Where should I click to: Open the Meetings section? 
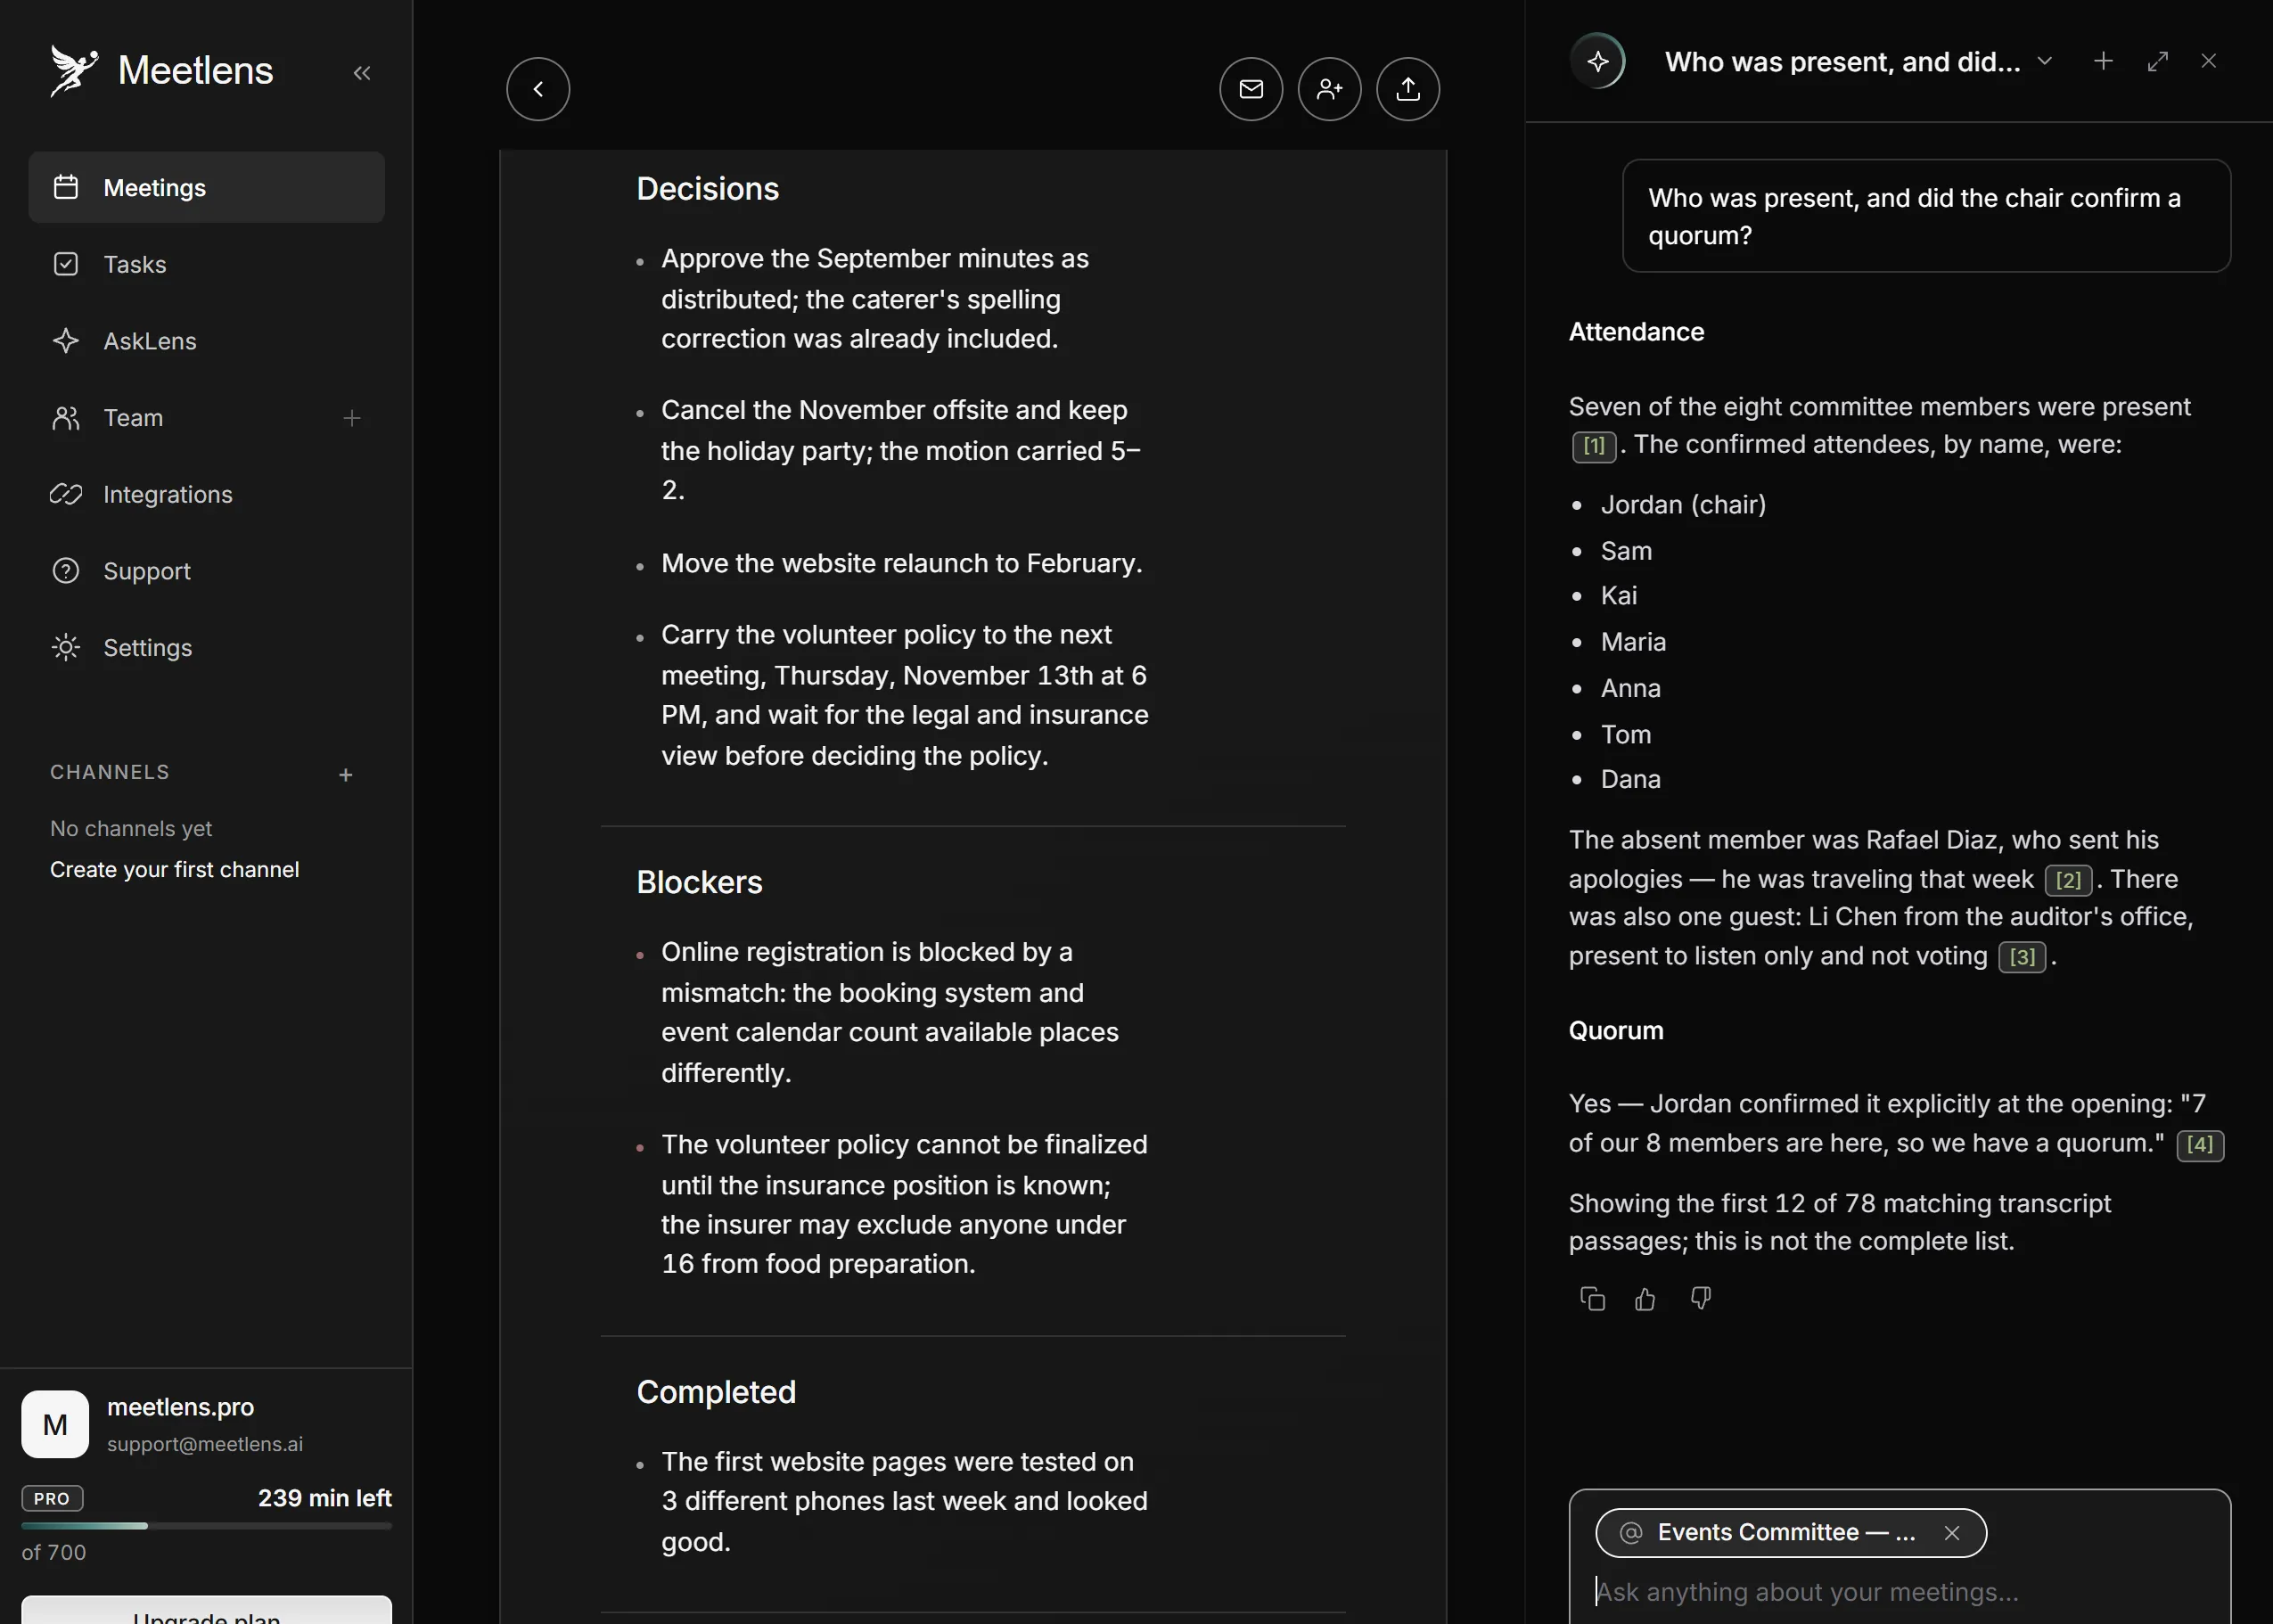click(207, 187)
